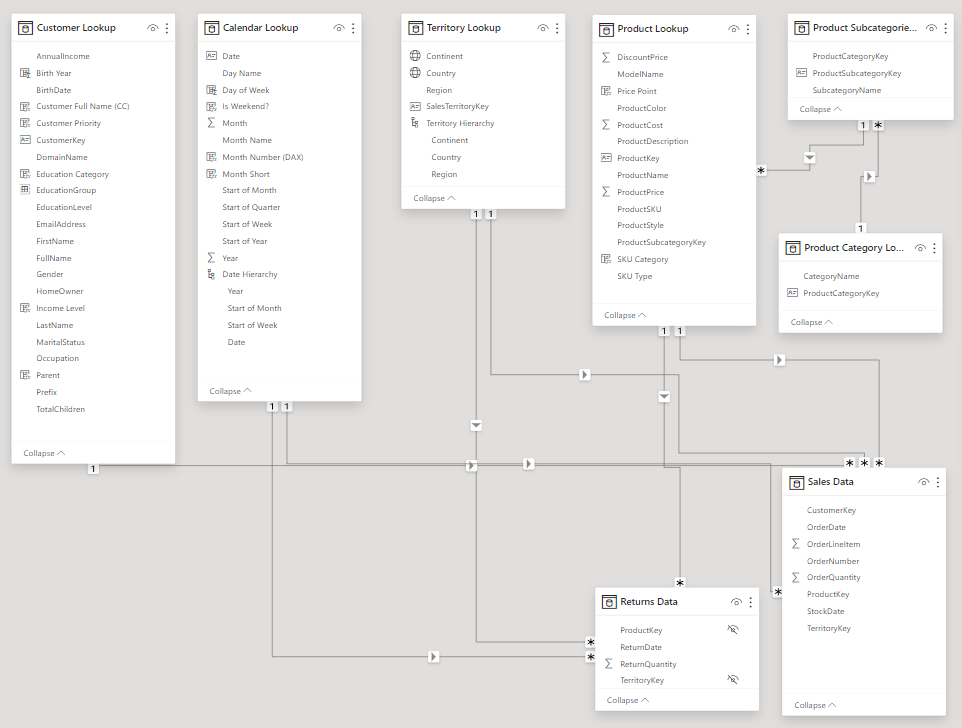Viewport: 962px width, 728px height.
Task: Click the Territory Hierarchy icon
Action: coord(415,123)
